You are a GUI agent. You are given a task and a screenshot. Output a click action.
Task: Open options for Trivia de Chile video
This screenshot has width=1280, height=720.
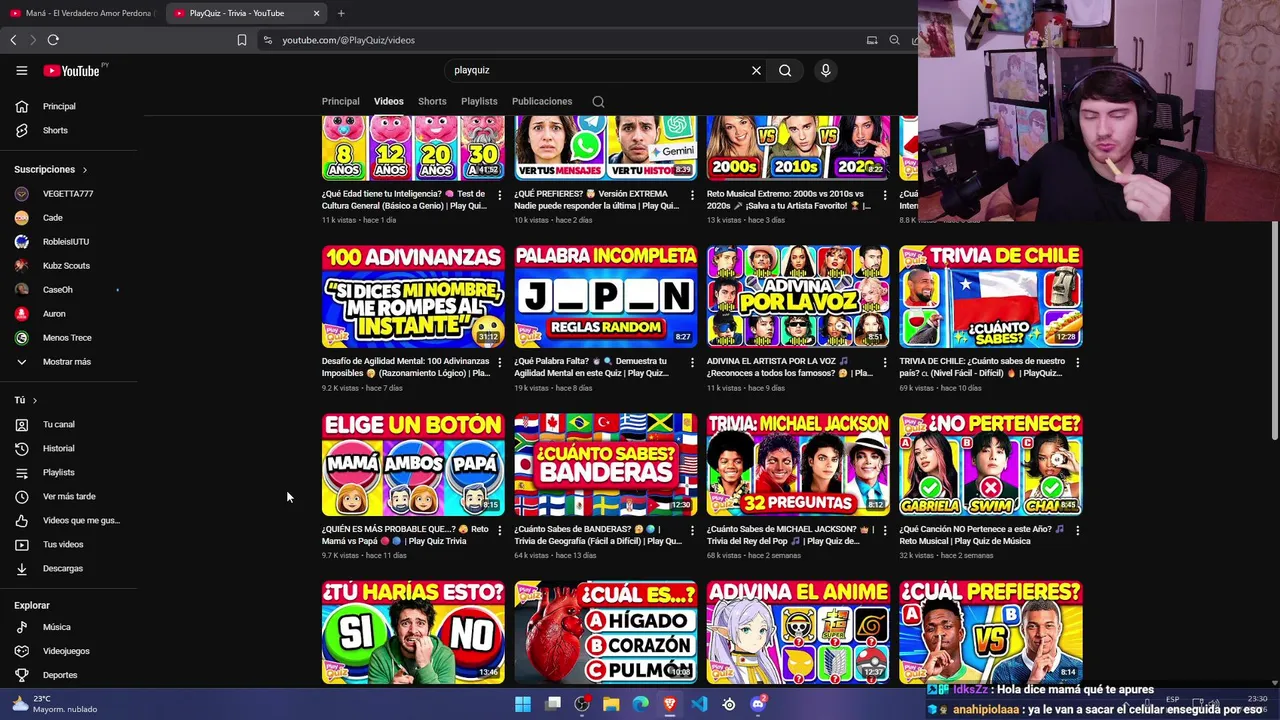1077,363
